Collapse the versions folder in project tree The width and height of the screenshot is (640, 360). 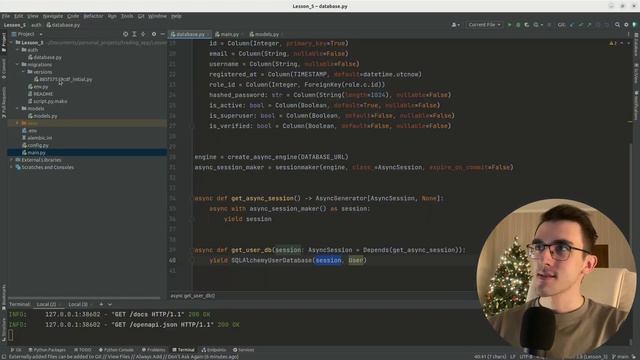coord(23,72)
